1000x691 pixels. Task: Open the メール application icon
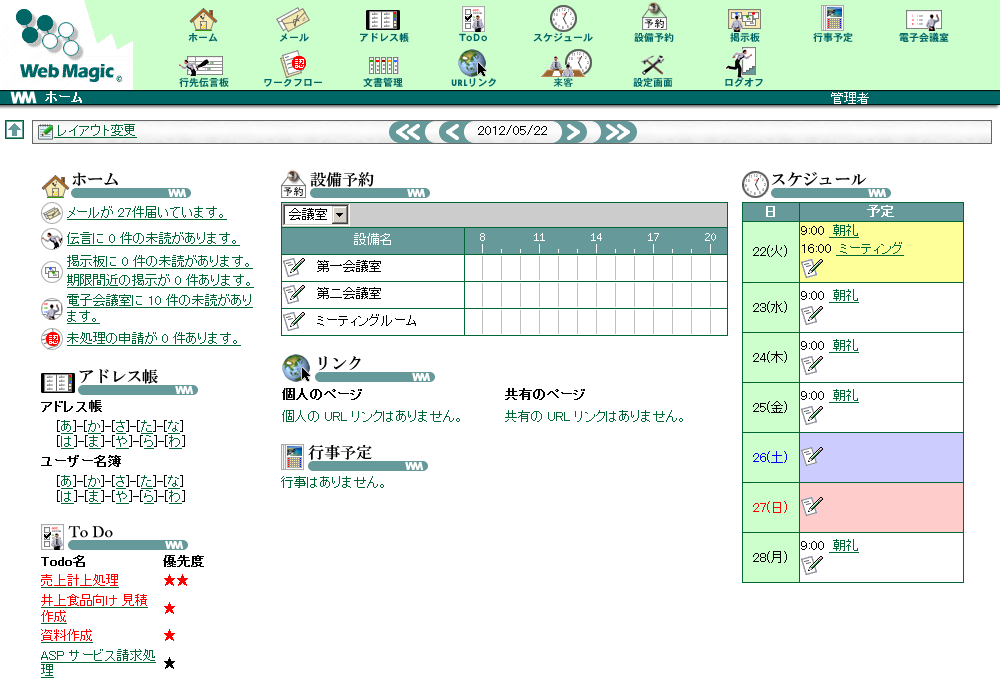coord(295,22)
